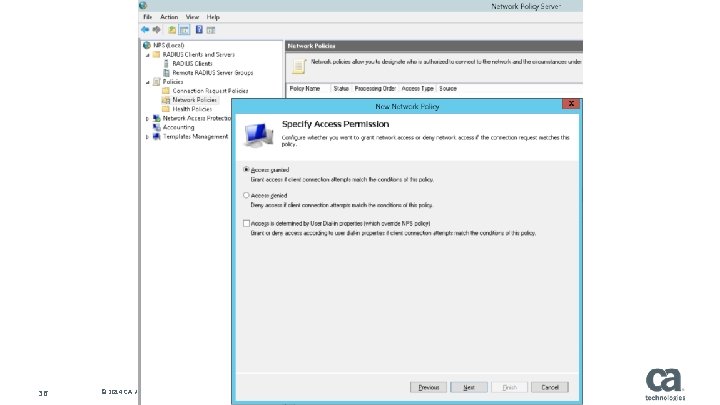Select the Access granted radio button
Image resolution: width=720 pixels, height=405 pixels.
click(246, 169)
